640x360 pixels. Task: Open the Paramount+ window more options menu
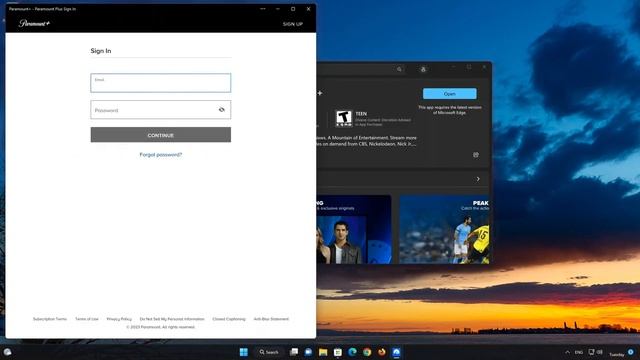coord(263,9)
